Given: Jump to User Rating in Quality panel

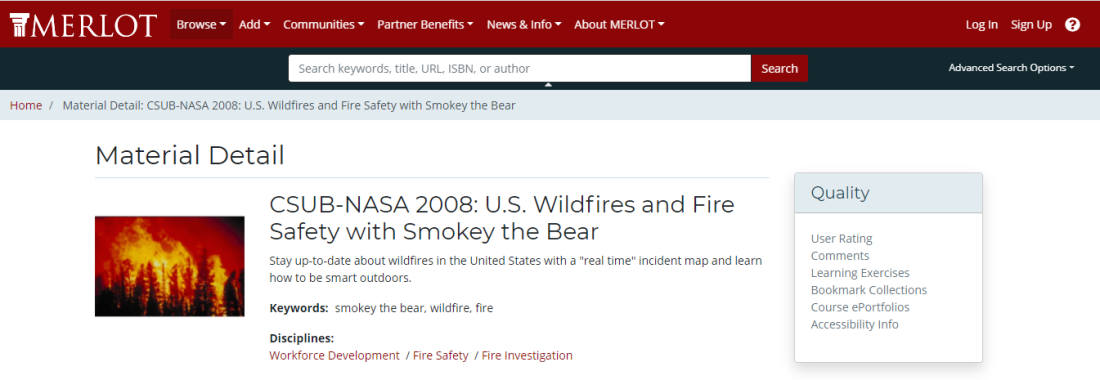Looking at the screenshot, I should (x=842, y=239).
